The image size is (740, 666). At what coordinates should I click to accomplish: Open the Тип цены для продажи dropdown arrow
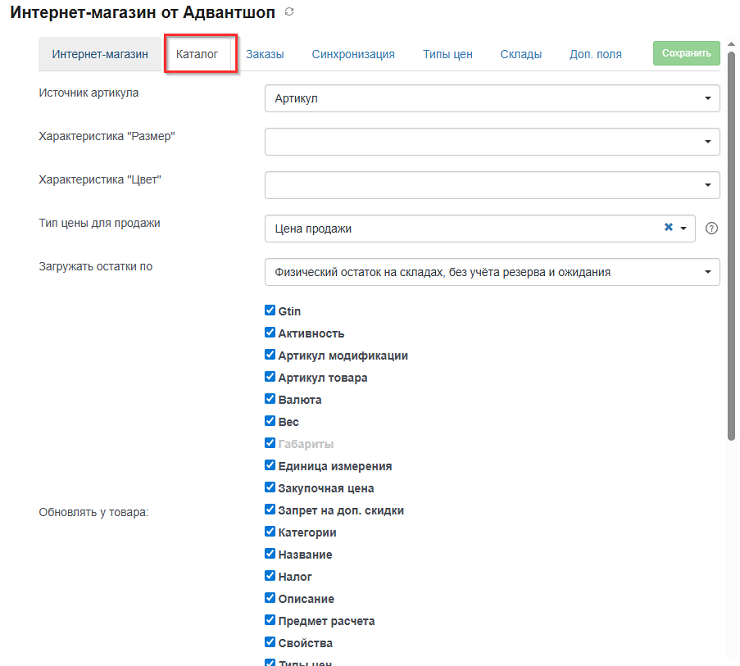tap(683, 228)
